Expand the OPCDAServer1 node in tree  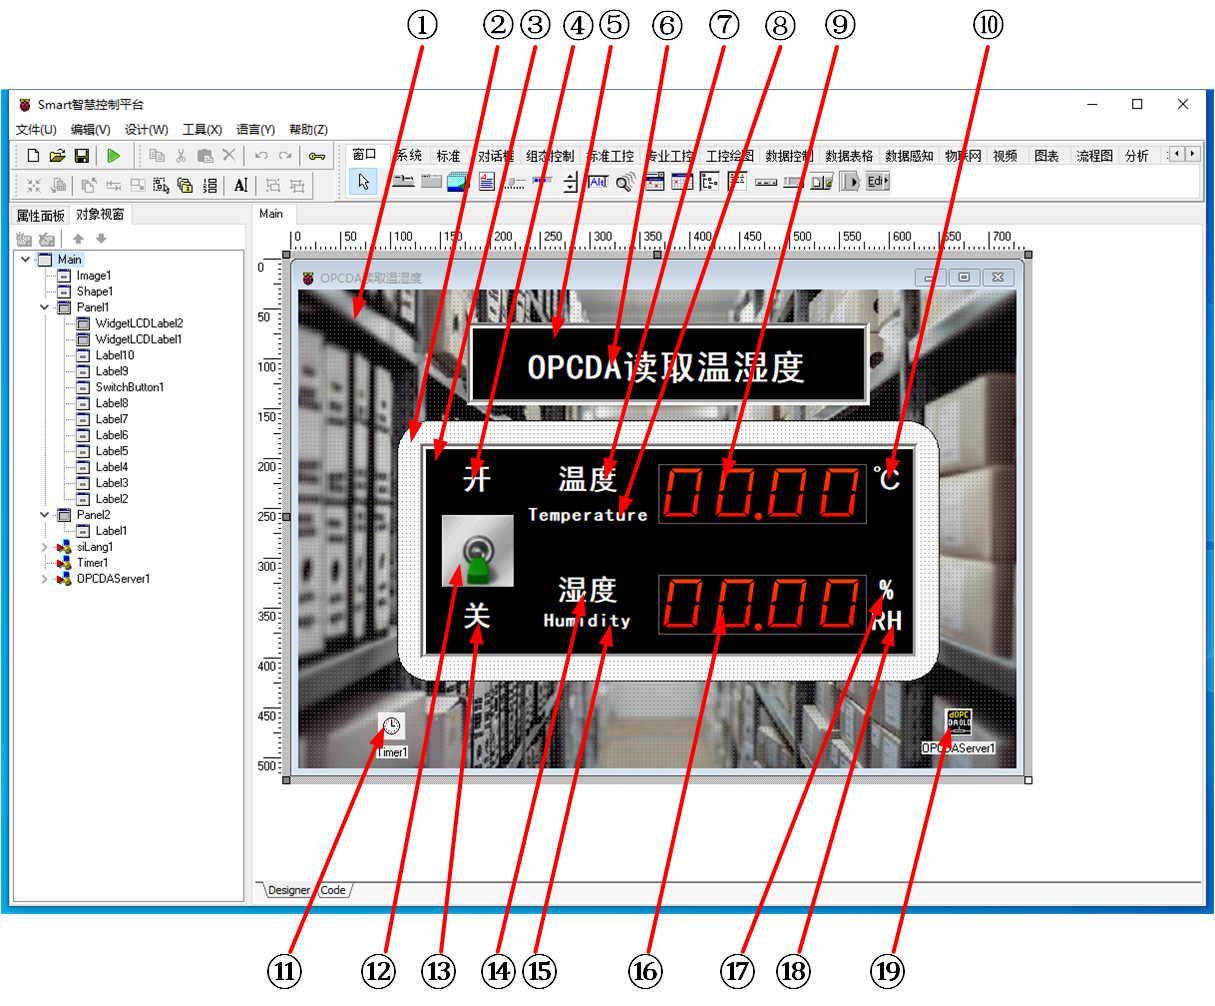tap(45, 579)
